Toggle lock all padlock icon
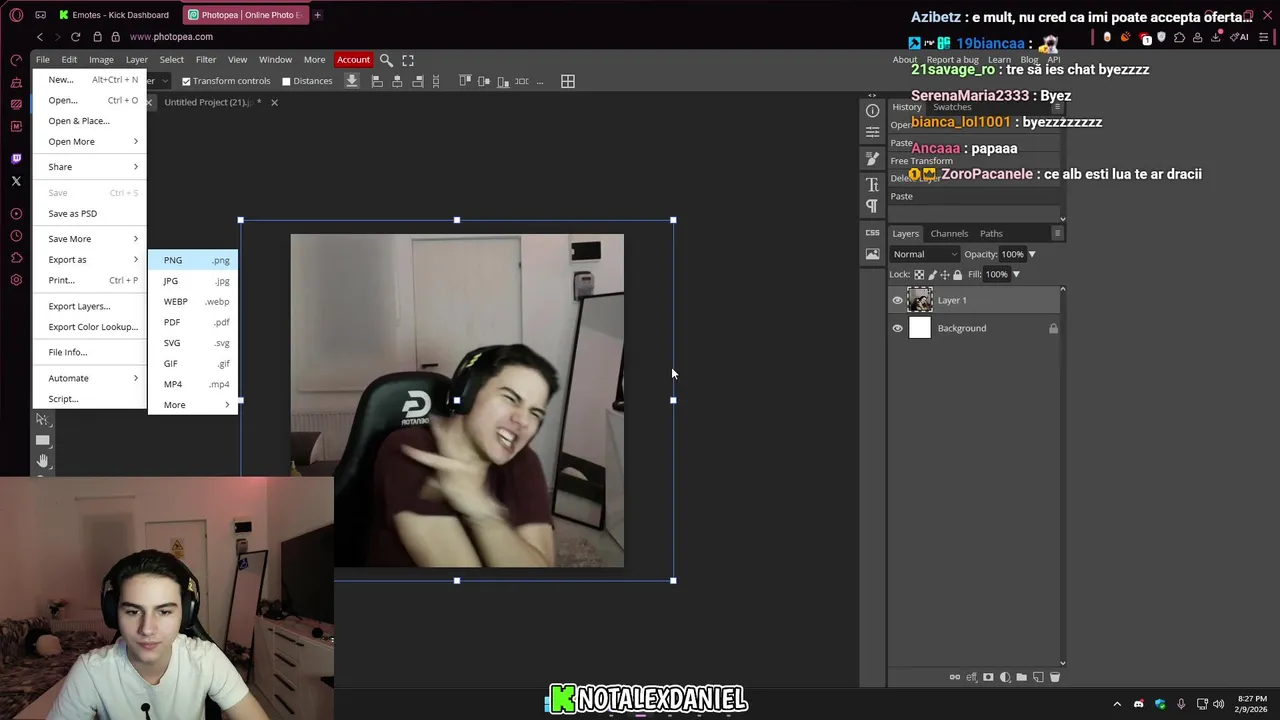This screenshot has width=1280, height=720. click(x=957, y=274)
